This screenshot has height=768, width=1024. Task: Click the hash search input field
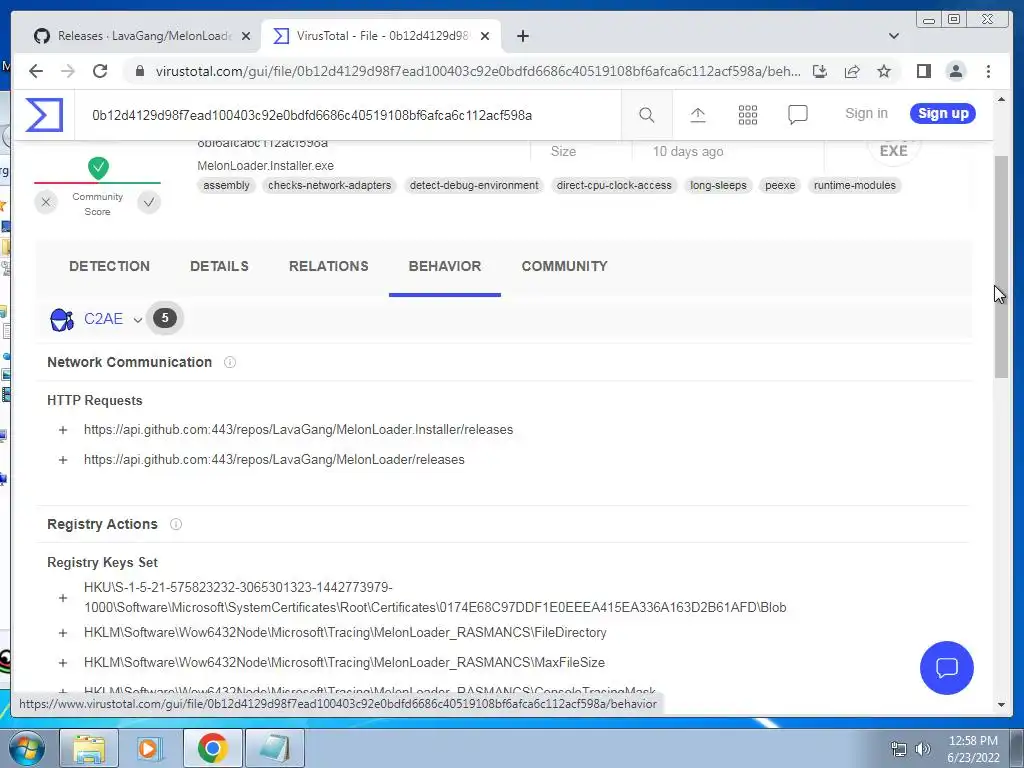tap(347, 116)
